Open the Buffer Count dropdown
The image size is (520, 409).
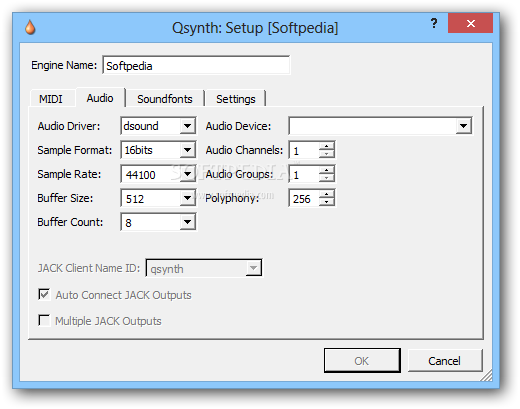click(188, 222)
